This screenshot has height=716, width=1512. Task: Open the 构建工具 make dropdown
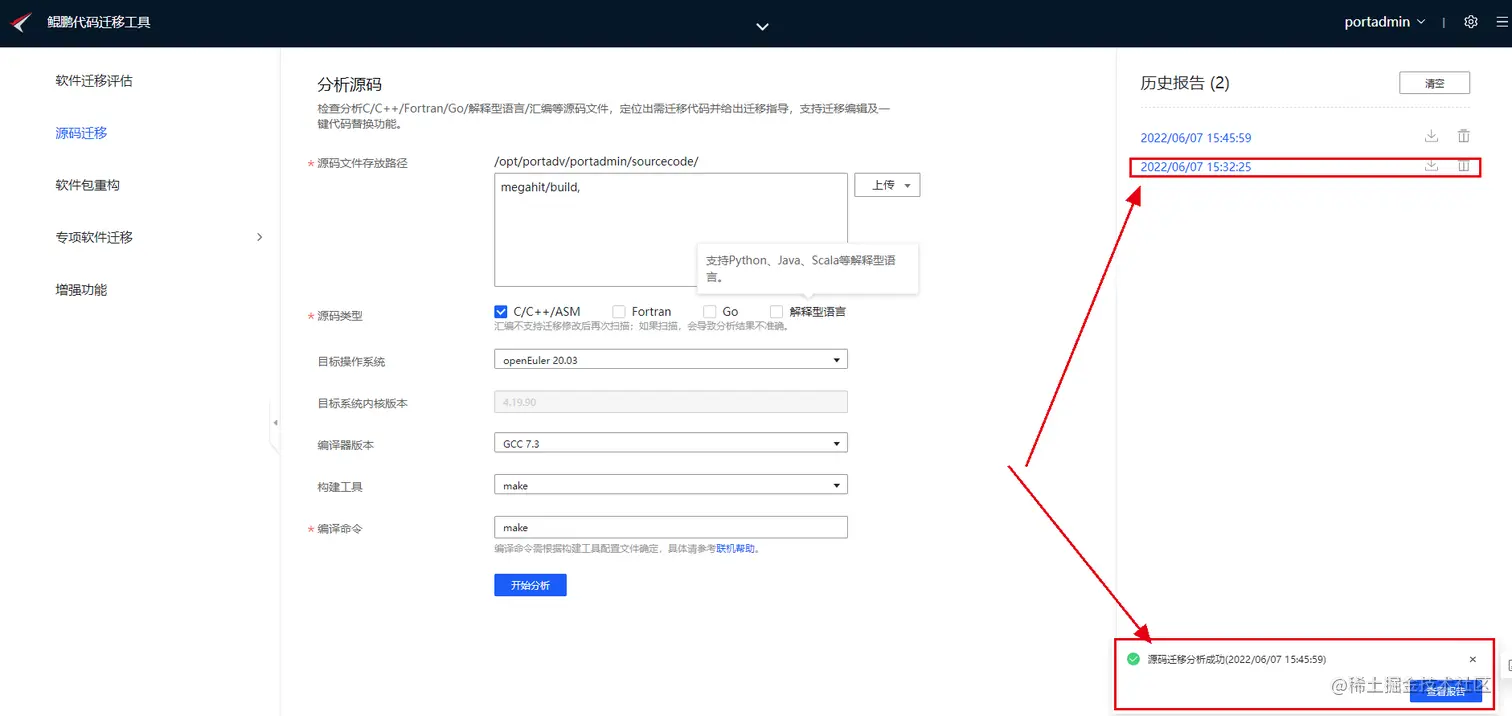[671, 485]
